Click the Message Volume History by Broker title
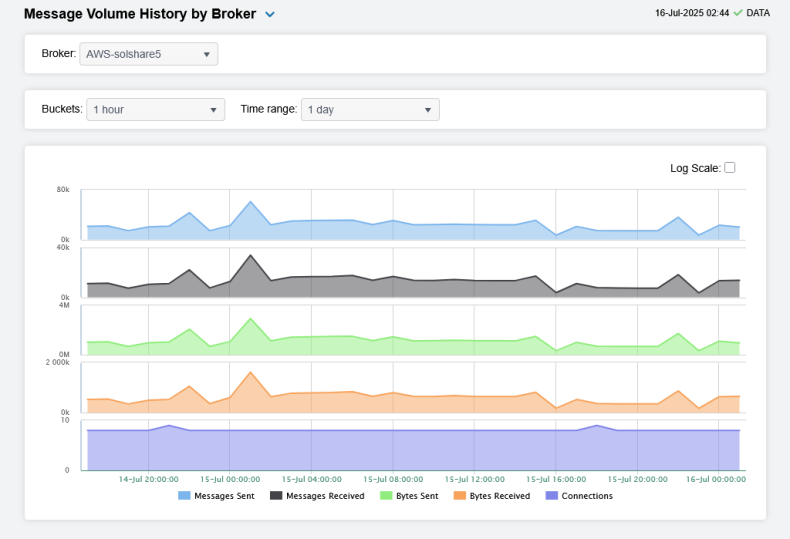 tap(139, 14)
